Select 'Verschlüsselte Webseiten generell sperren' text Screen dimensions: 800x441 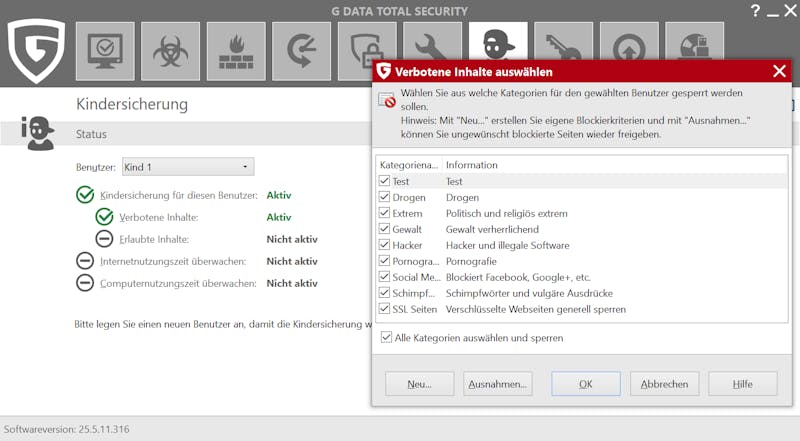536,309
